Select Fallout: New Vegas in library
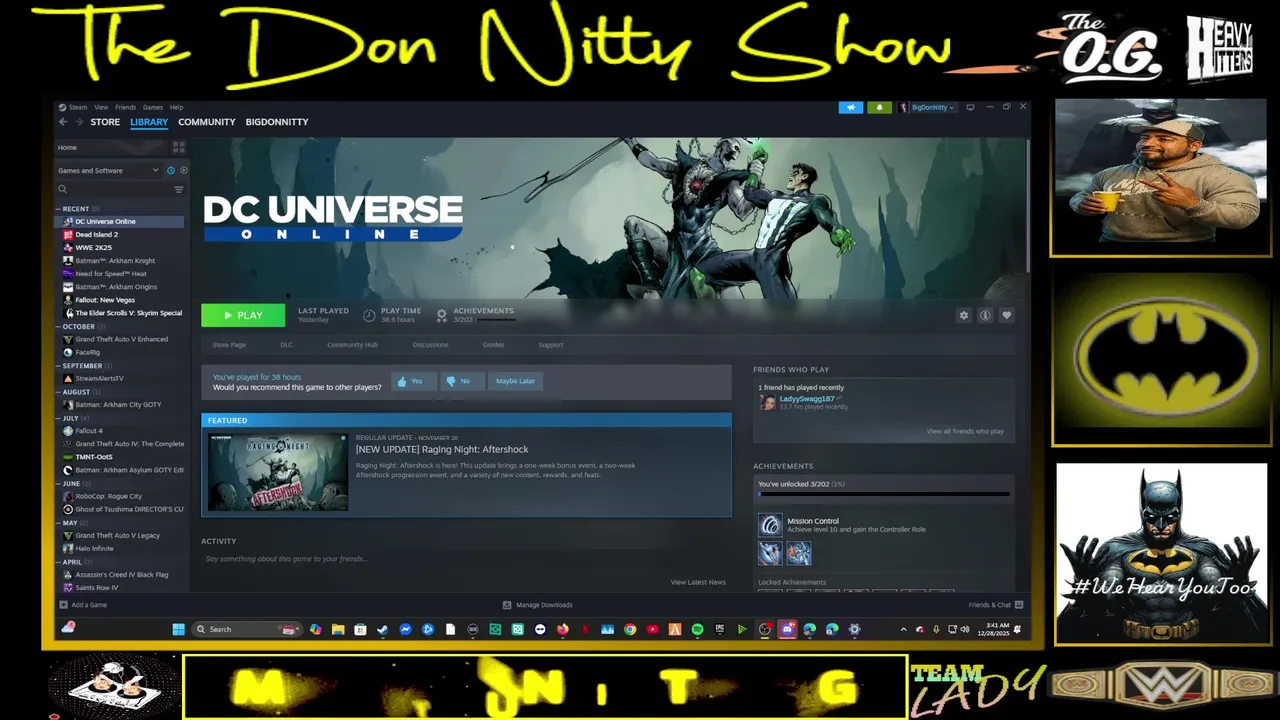 [105, 300]
